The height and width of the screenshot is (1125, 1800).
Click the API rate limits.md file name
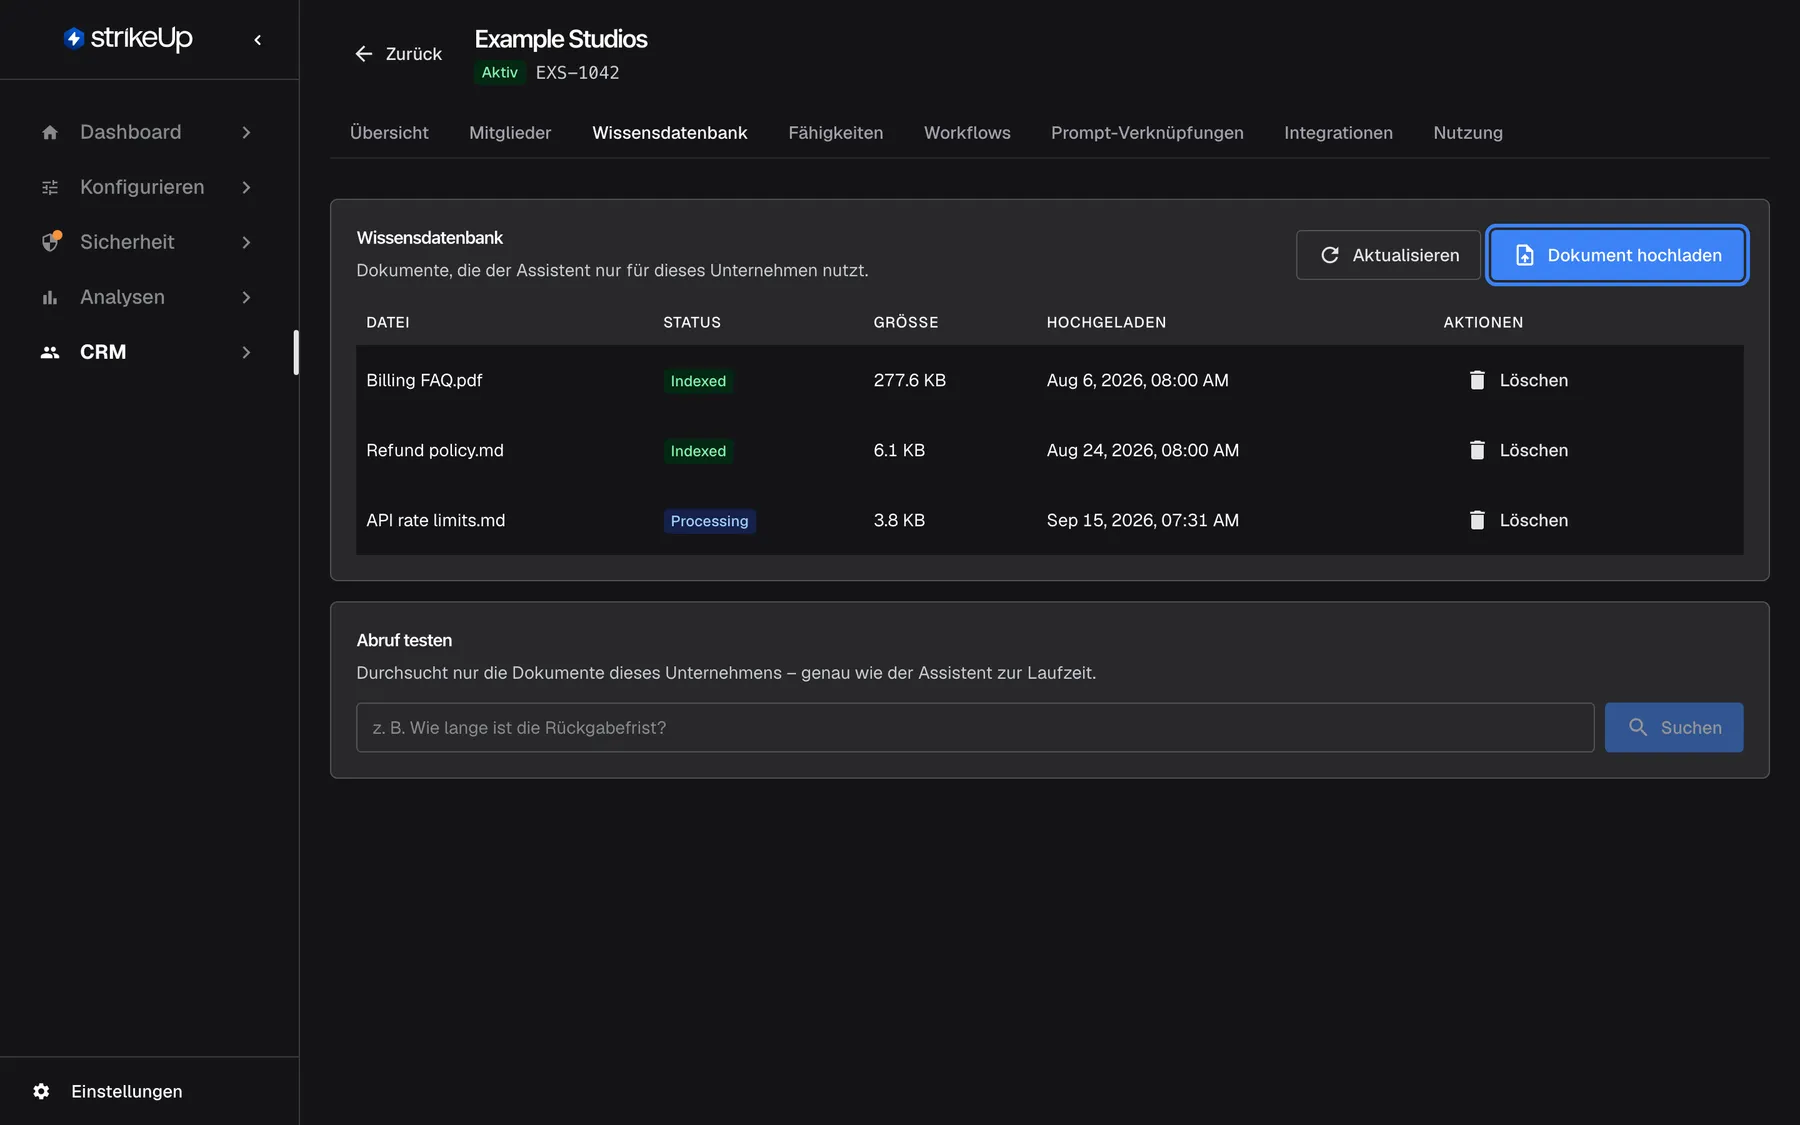[436, 520]
